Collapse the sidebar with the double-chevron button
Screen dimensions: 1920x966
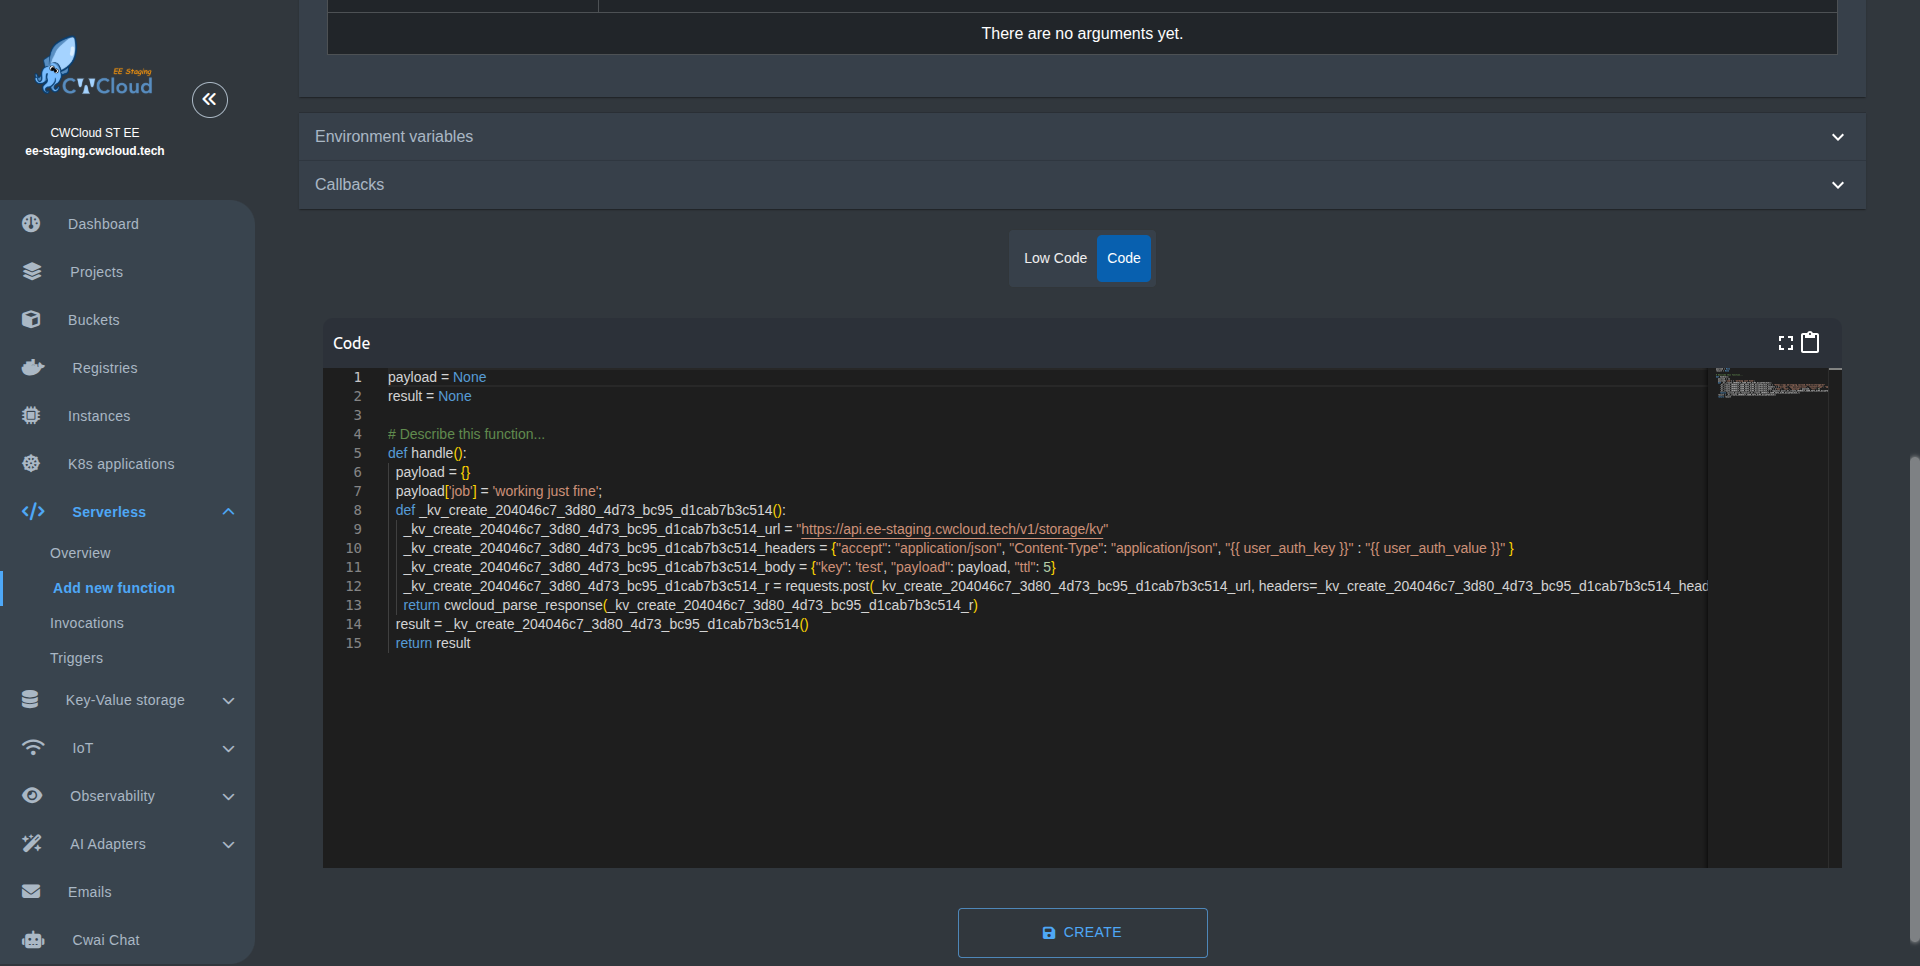coord(209,100)
